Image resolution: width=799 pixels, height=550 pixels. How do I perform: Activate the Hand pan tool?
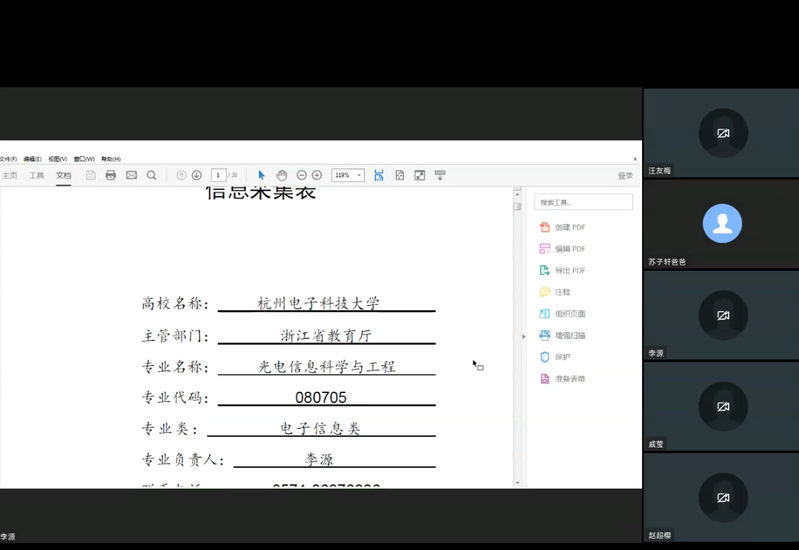[281, 175]
